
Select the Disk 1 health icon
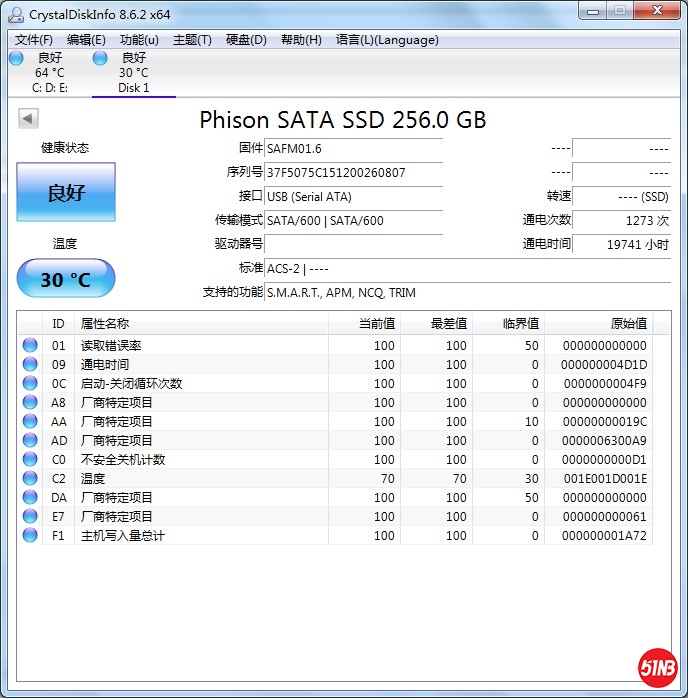[101, 59]
